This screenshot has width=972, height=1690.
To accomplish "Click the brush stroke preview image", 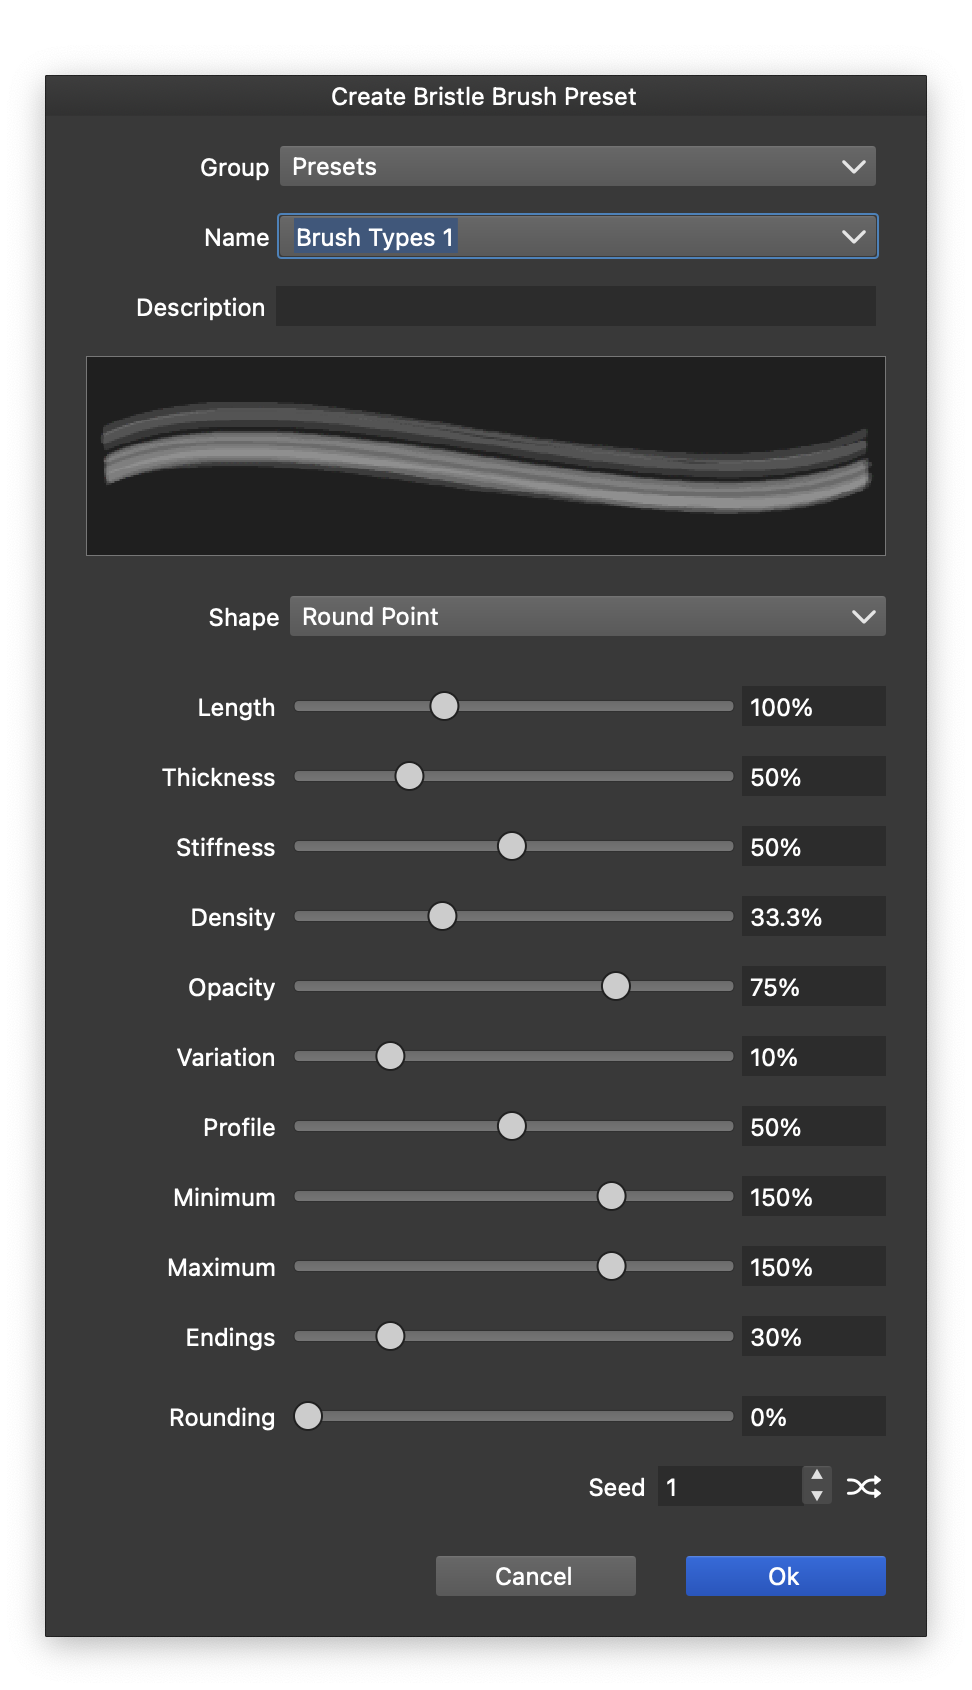I will [x=486, y=456].
